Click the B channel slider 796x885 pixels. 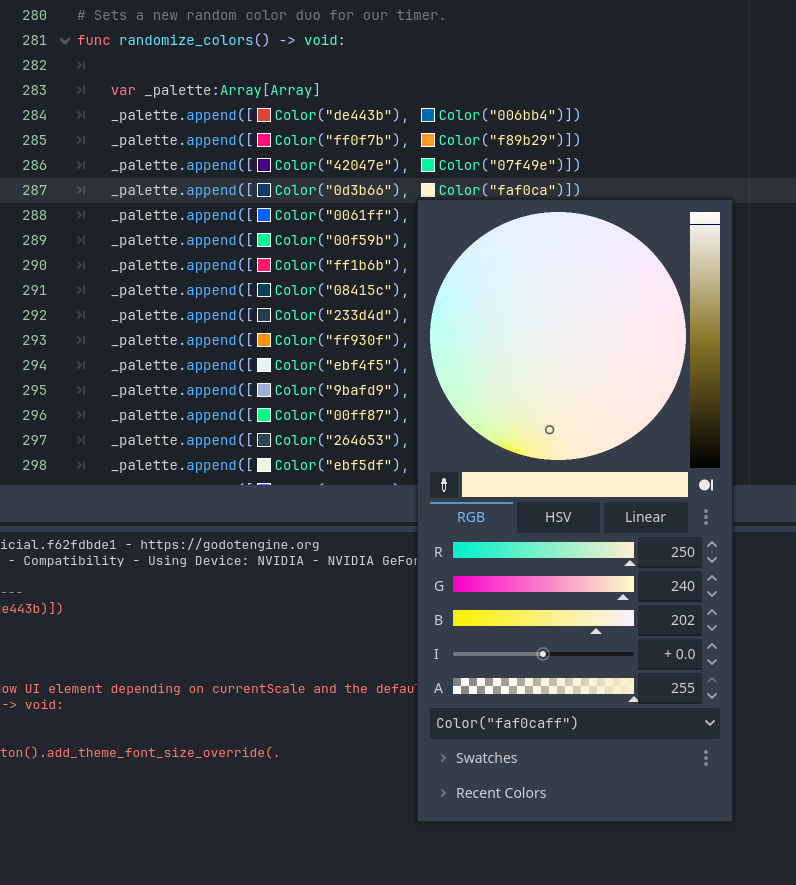[543, 618]
